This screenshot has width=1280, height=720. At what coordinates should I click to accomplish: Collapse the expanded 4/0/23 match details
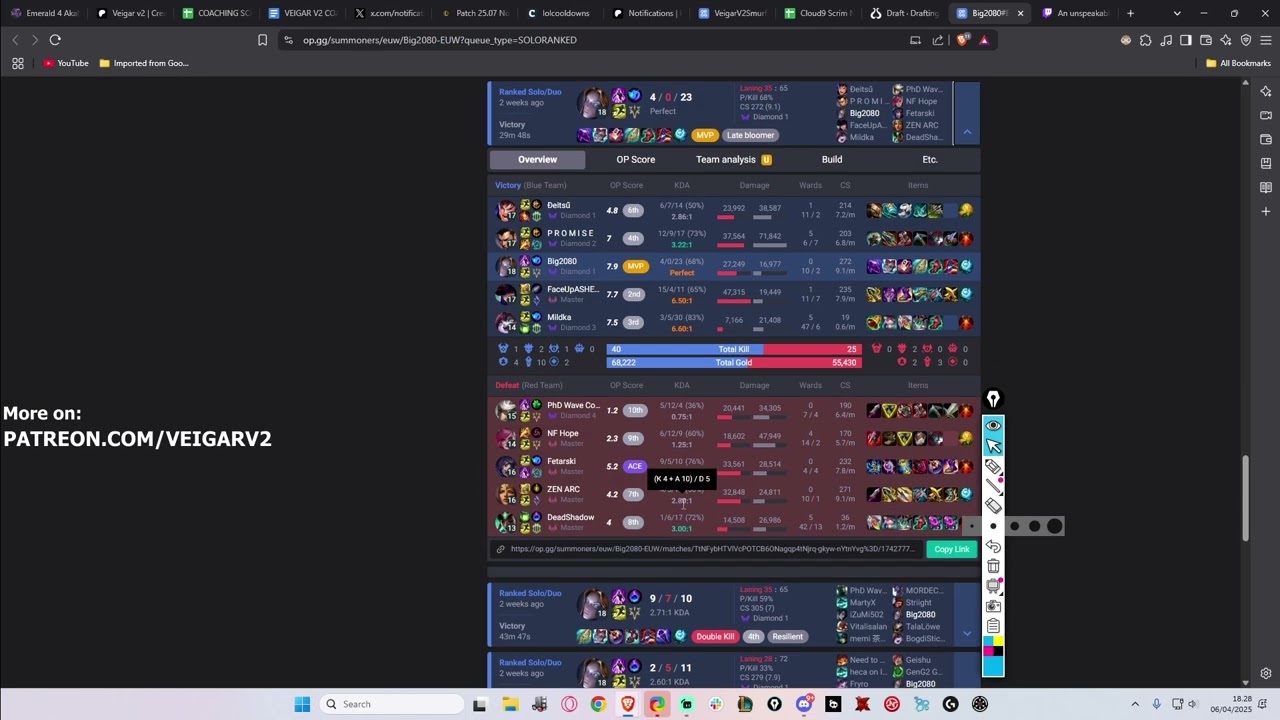click(x=967, y=132)
